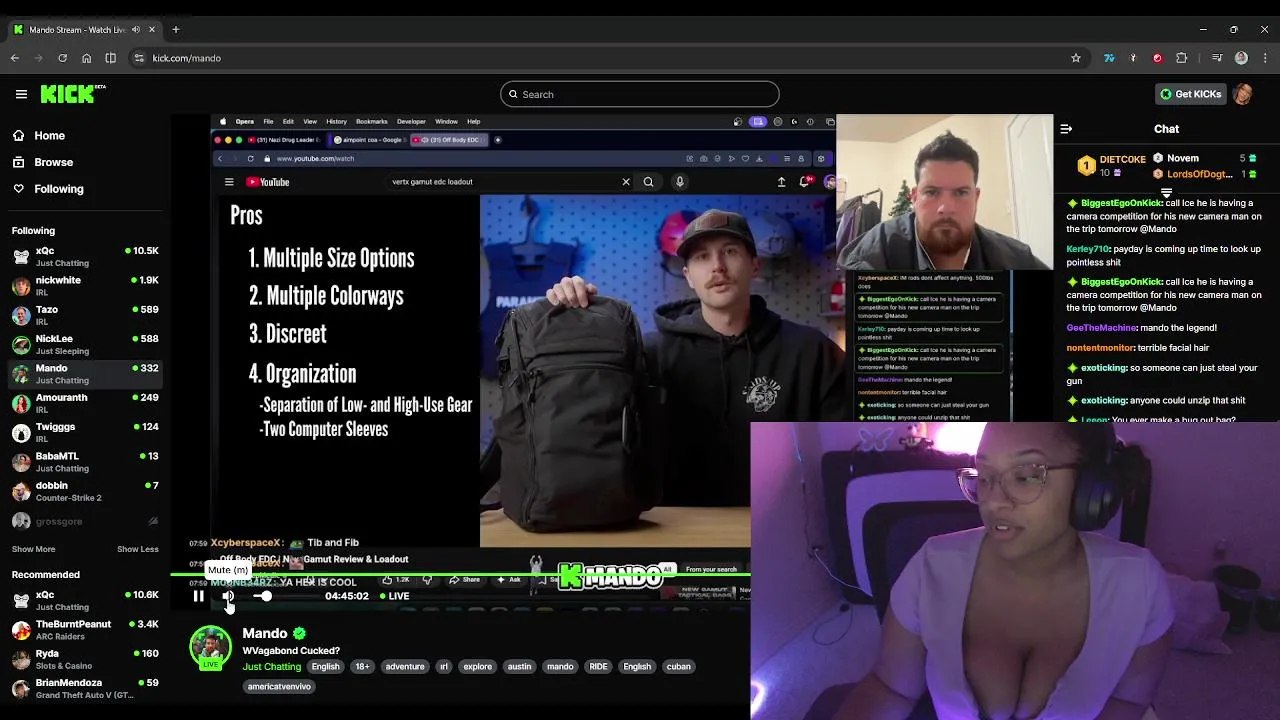Click the irl tag
The image size is (1280, 720).
click(444, 667)
